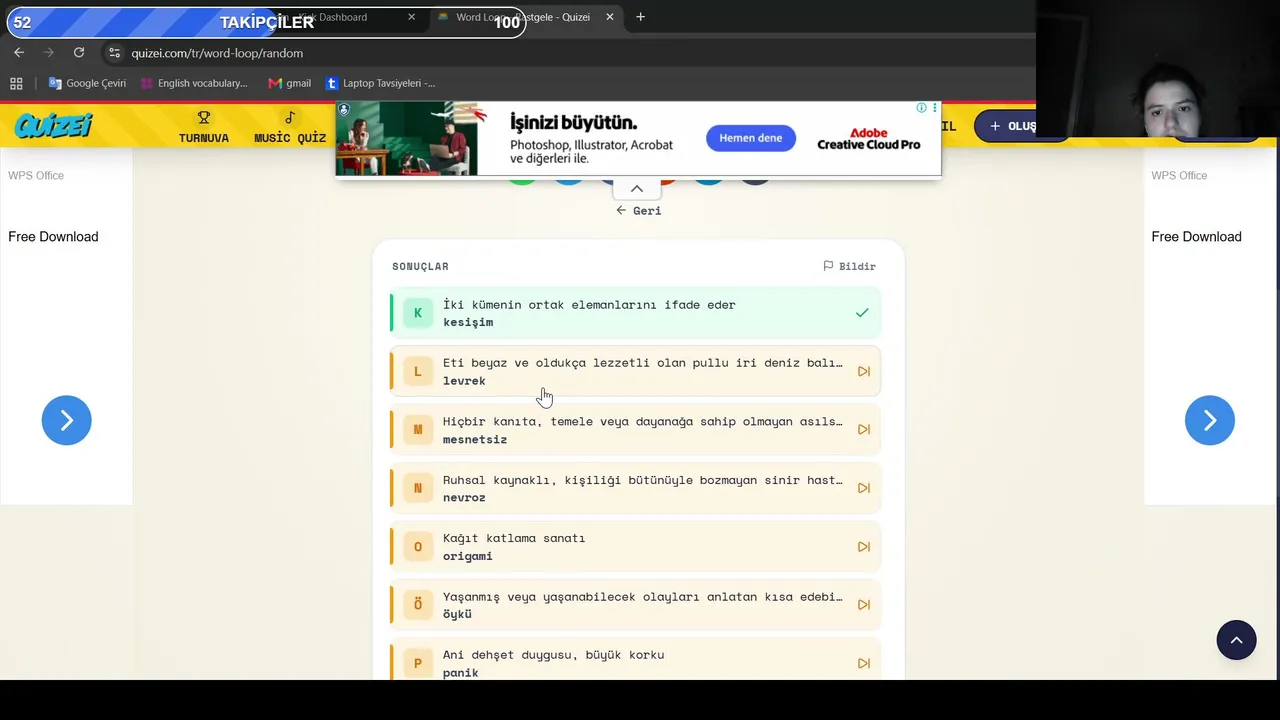Click the answer word 'öykü'
The image size is (1280, 720).
point(457,614)
